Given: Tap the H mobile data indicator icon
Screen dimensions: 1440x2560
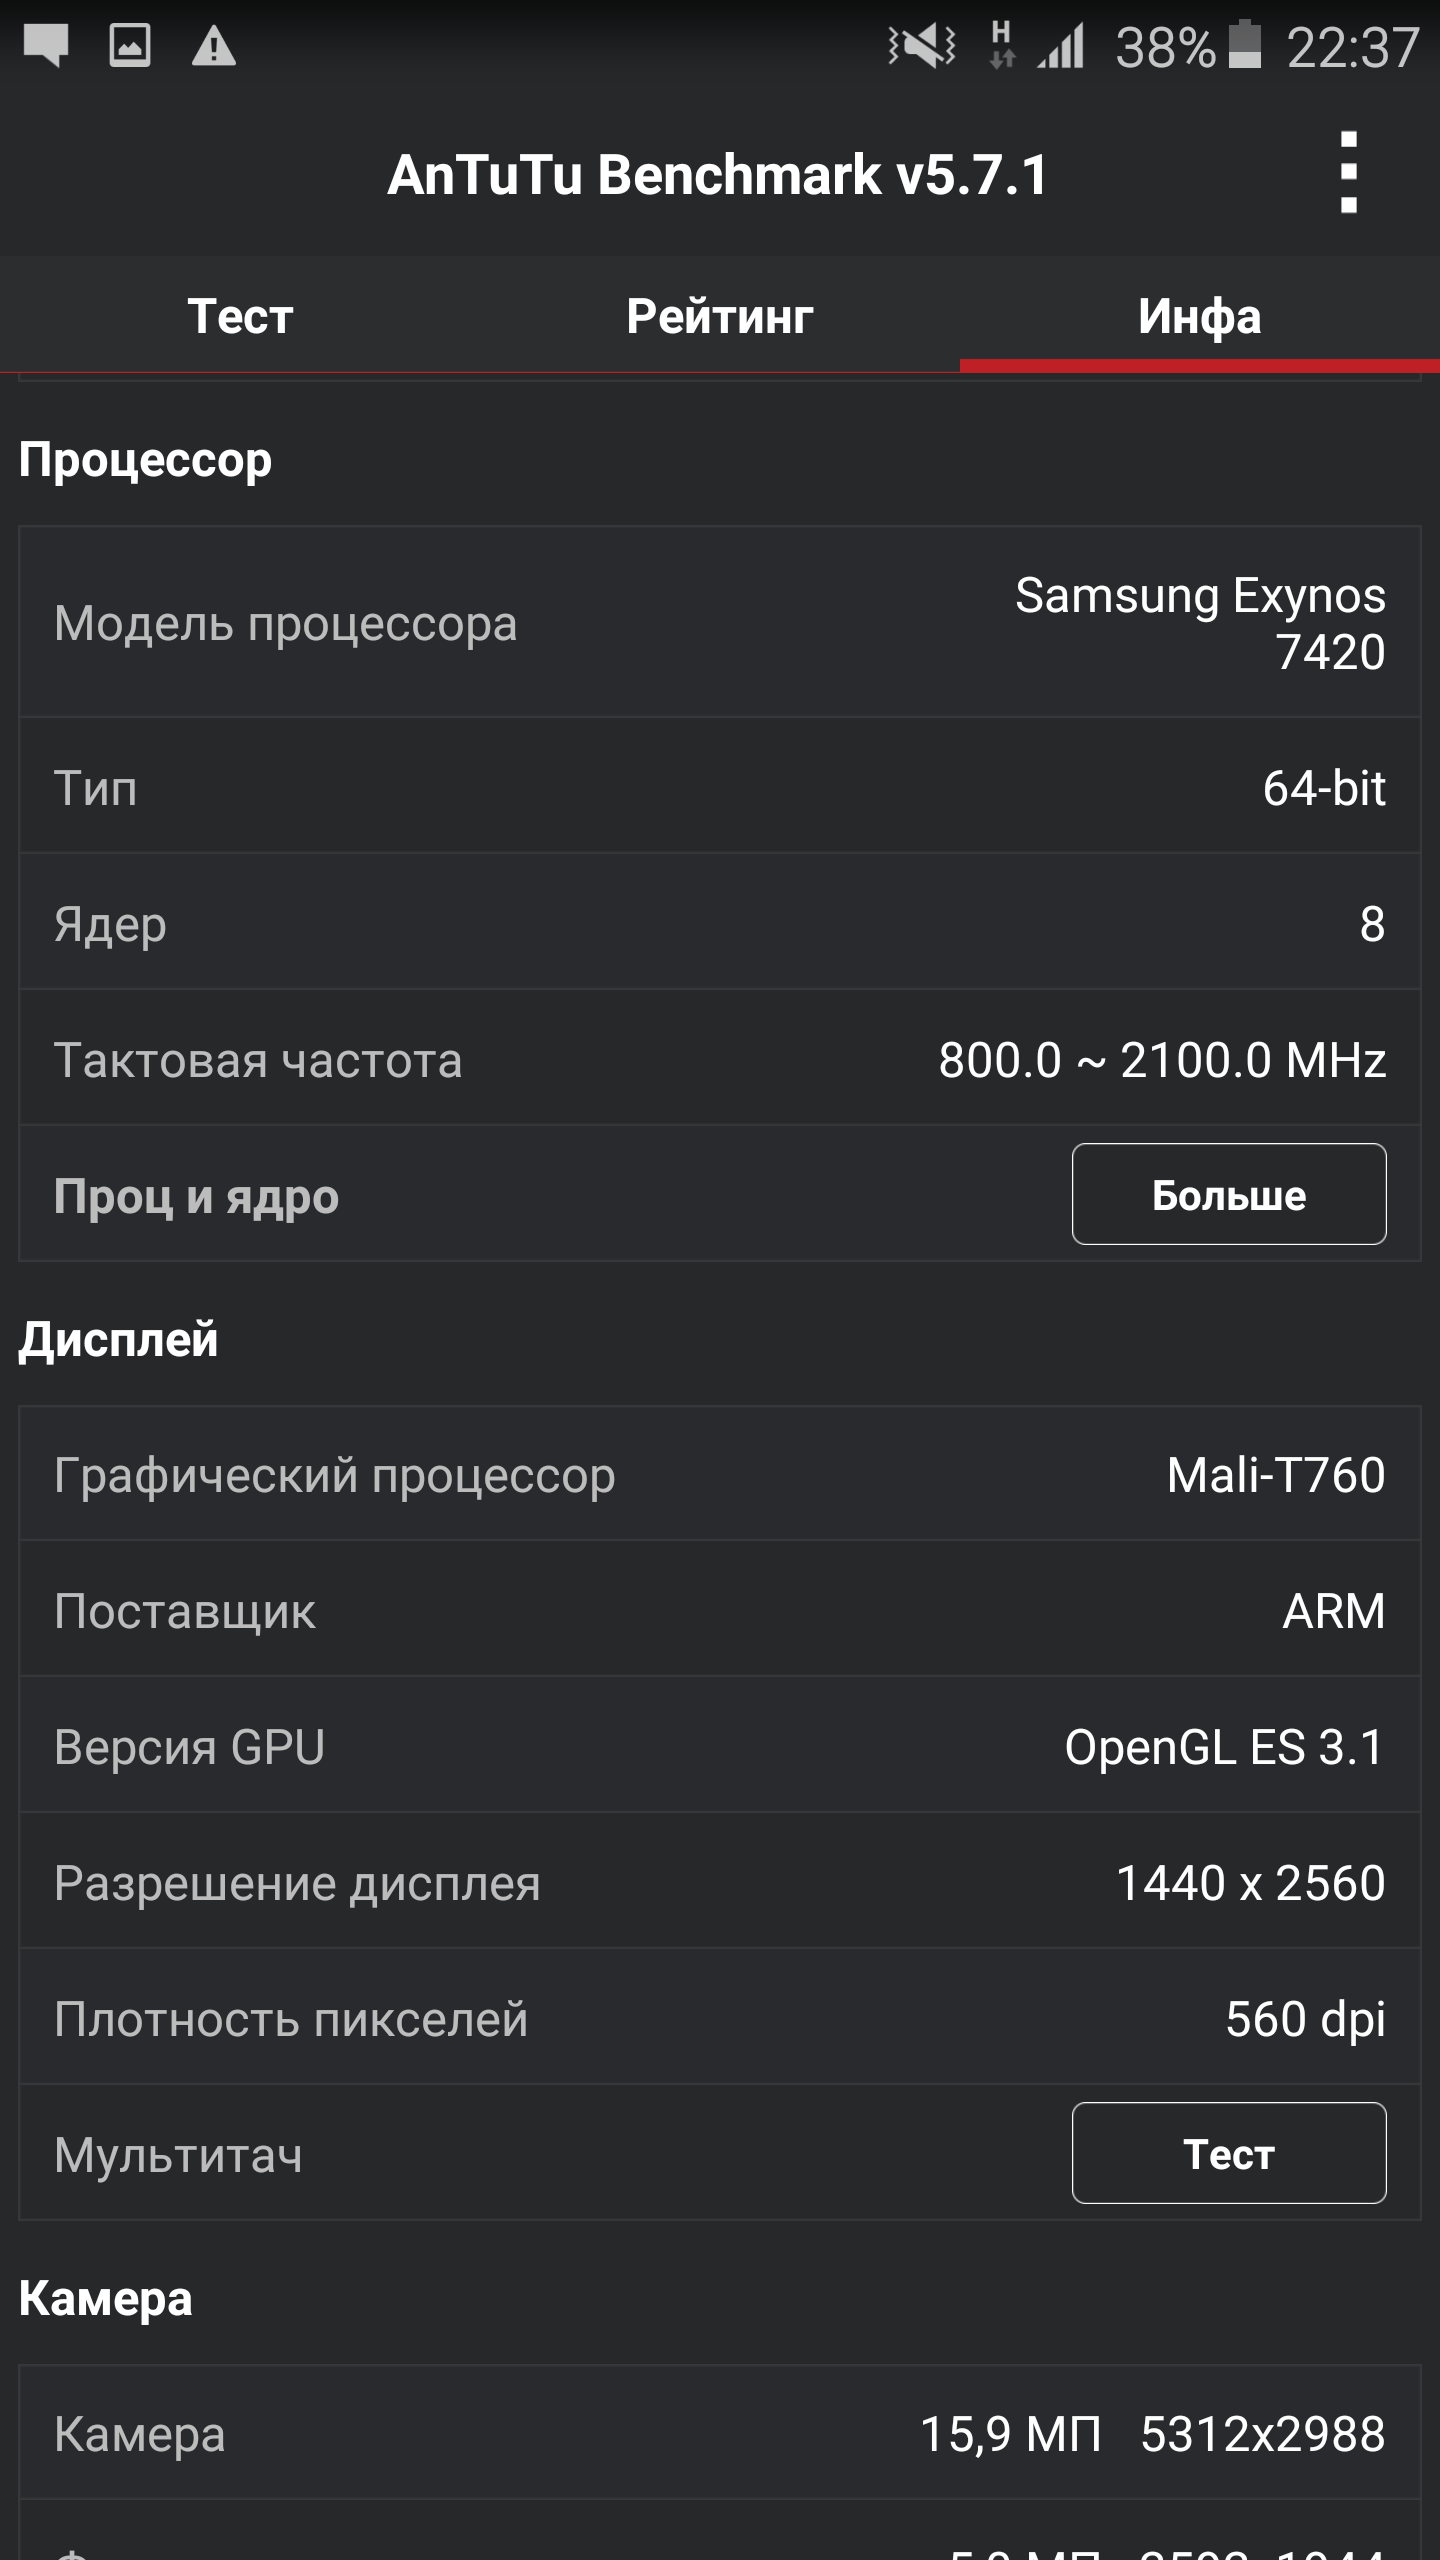Looking at the screenshot, I should [x=1001, y=46].
